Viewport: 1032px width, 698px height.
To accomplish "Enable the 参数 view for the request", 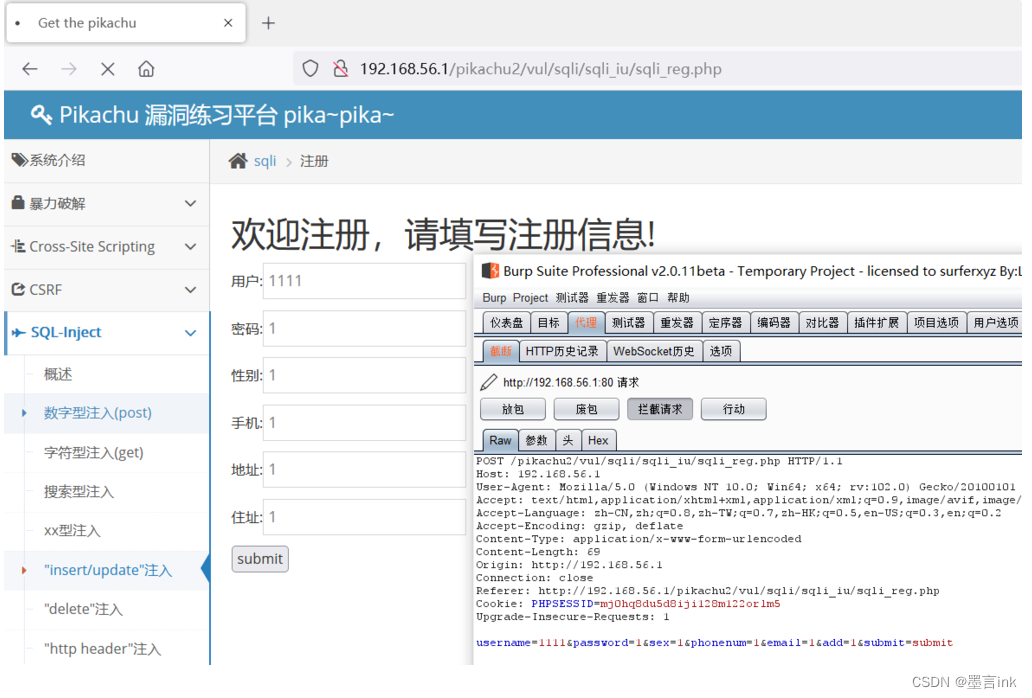I will pyautogui.click(x=535, y=440).
